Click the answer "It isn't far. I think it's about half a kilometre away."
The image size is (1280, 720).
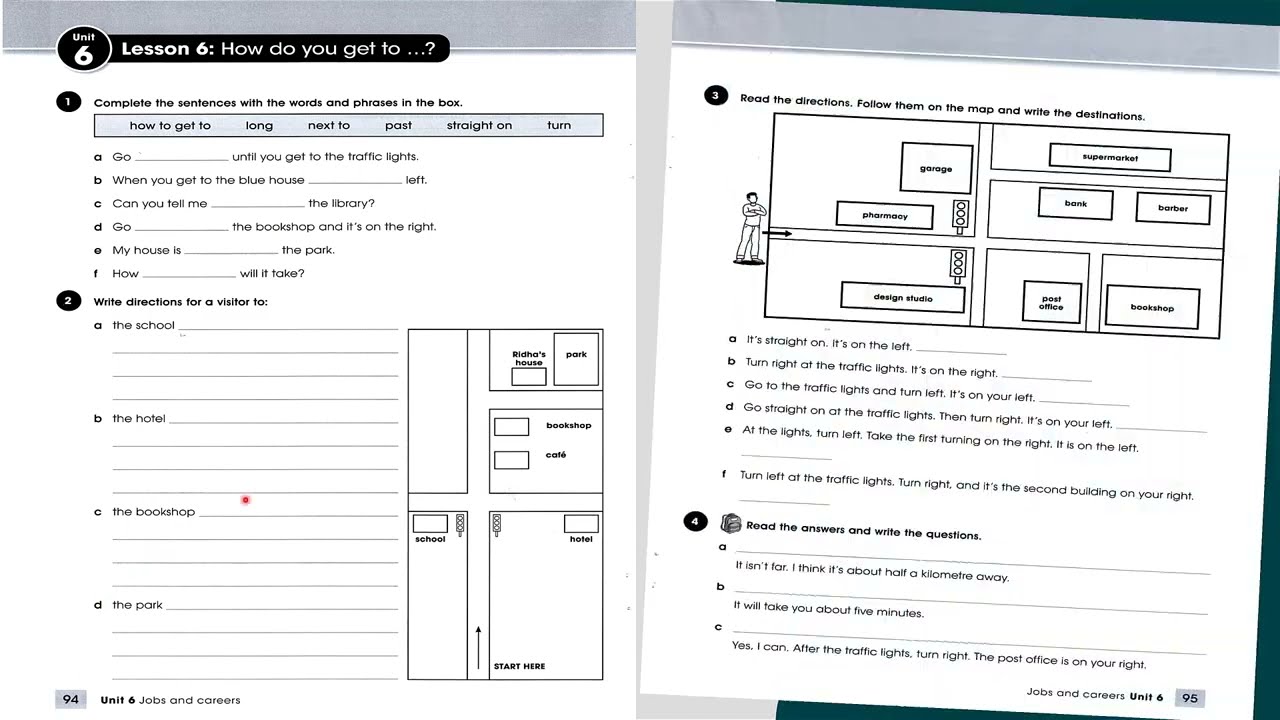pyautogui.click(x=872, y=571)
